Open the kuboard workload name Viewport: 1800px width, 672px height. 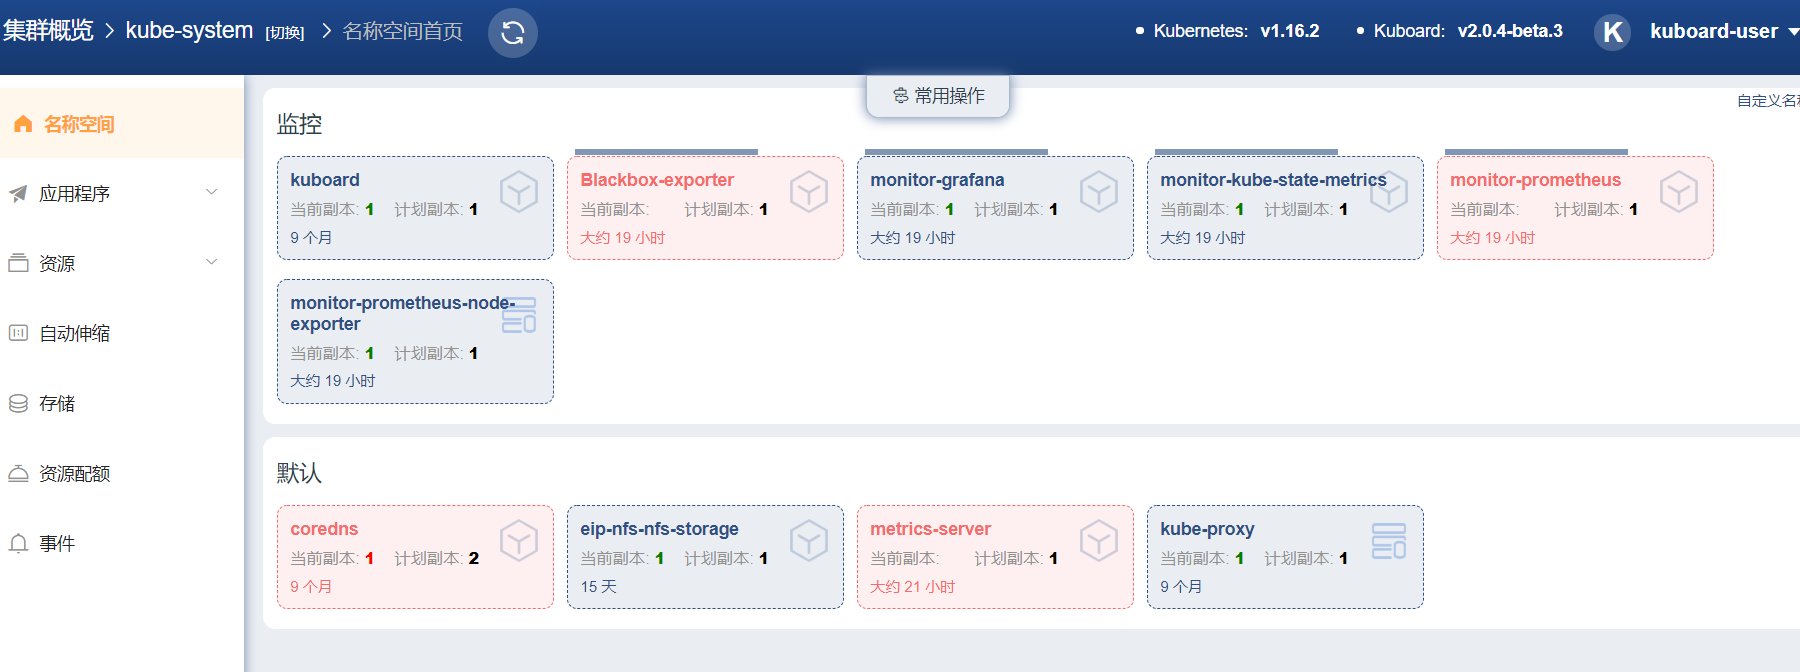point(325,180)
